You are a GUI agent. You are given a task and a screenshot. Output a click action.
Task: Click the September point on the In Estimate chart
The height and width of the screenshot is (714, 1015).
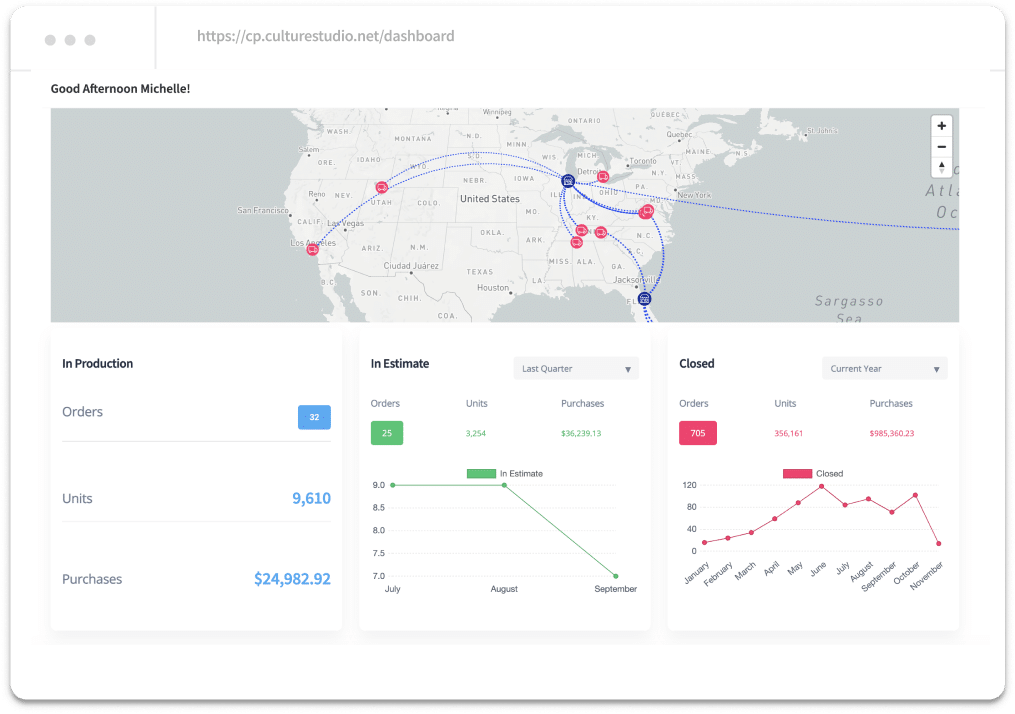click(616, 576)
